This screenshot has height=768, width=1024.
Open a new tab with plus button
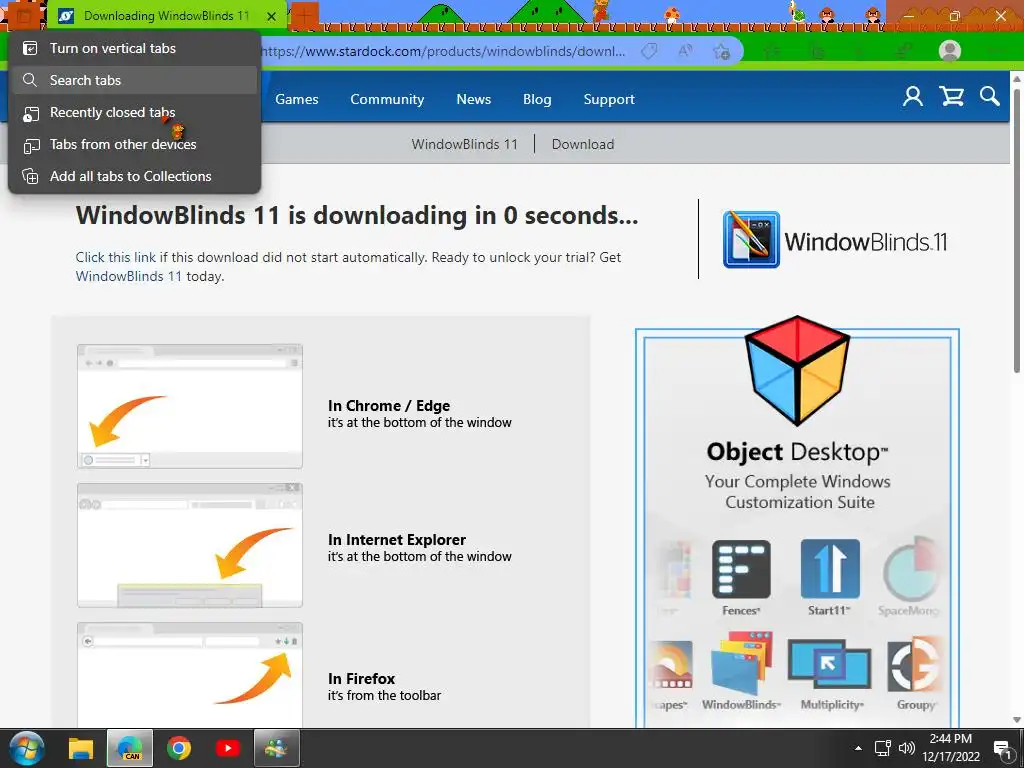coord(304,16)
